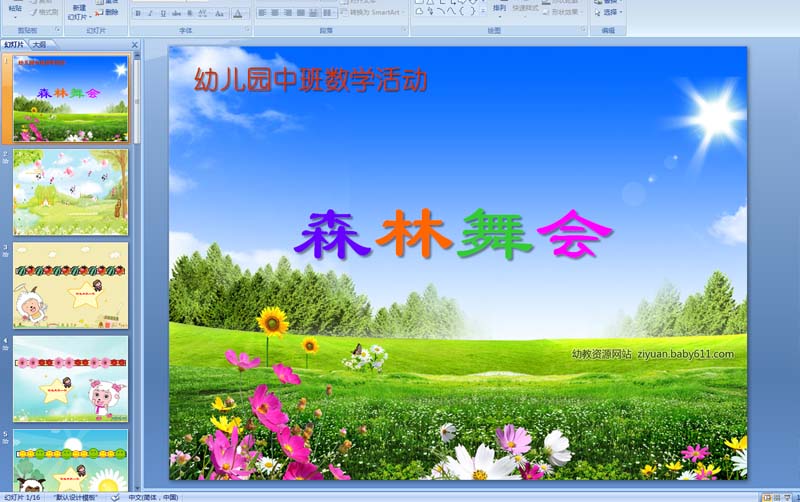800x502 pixels.
Task: Open the 排列 arrange dropdown
Action: tap(499, 10)
